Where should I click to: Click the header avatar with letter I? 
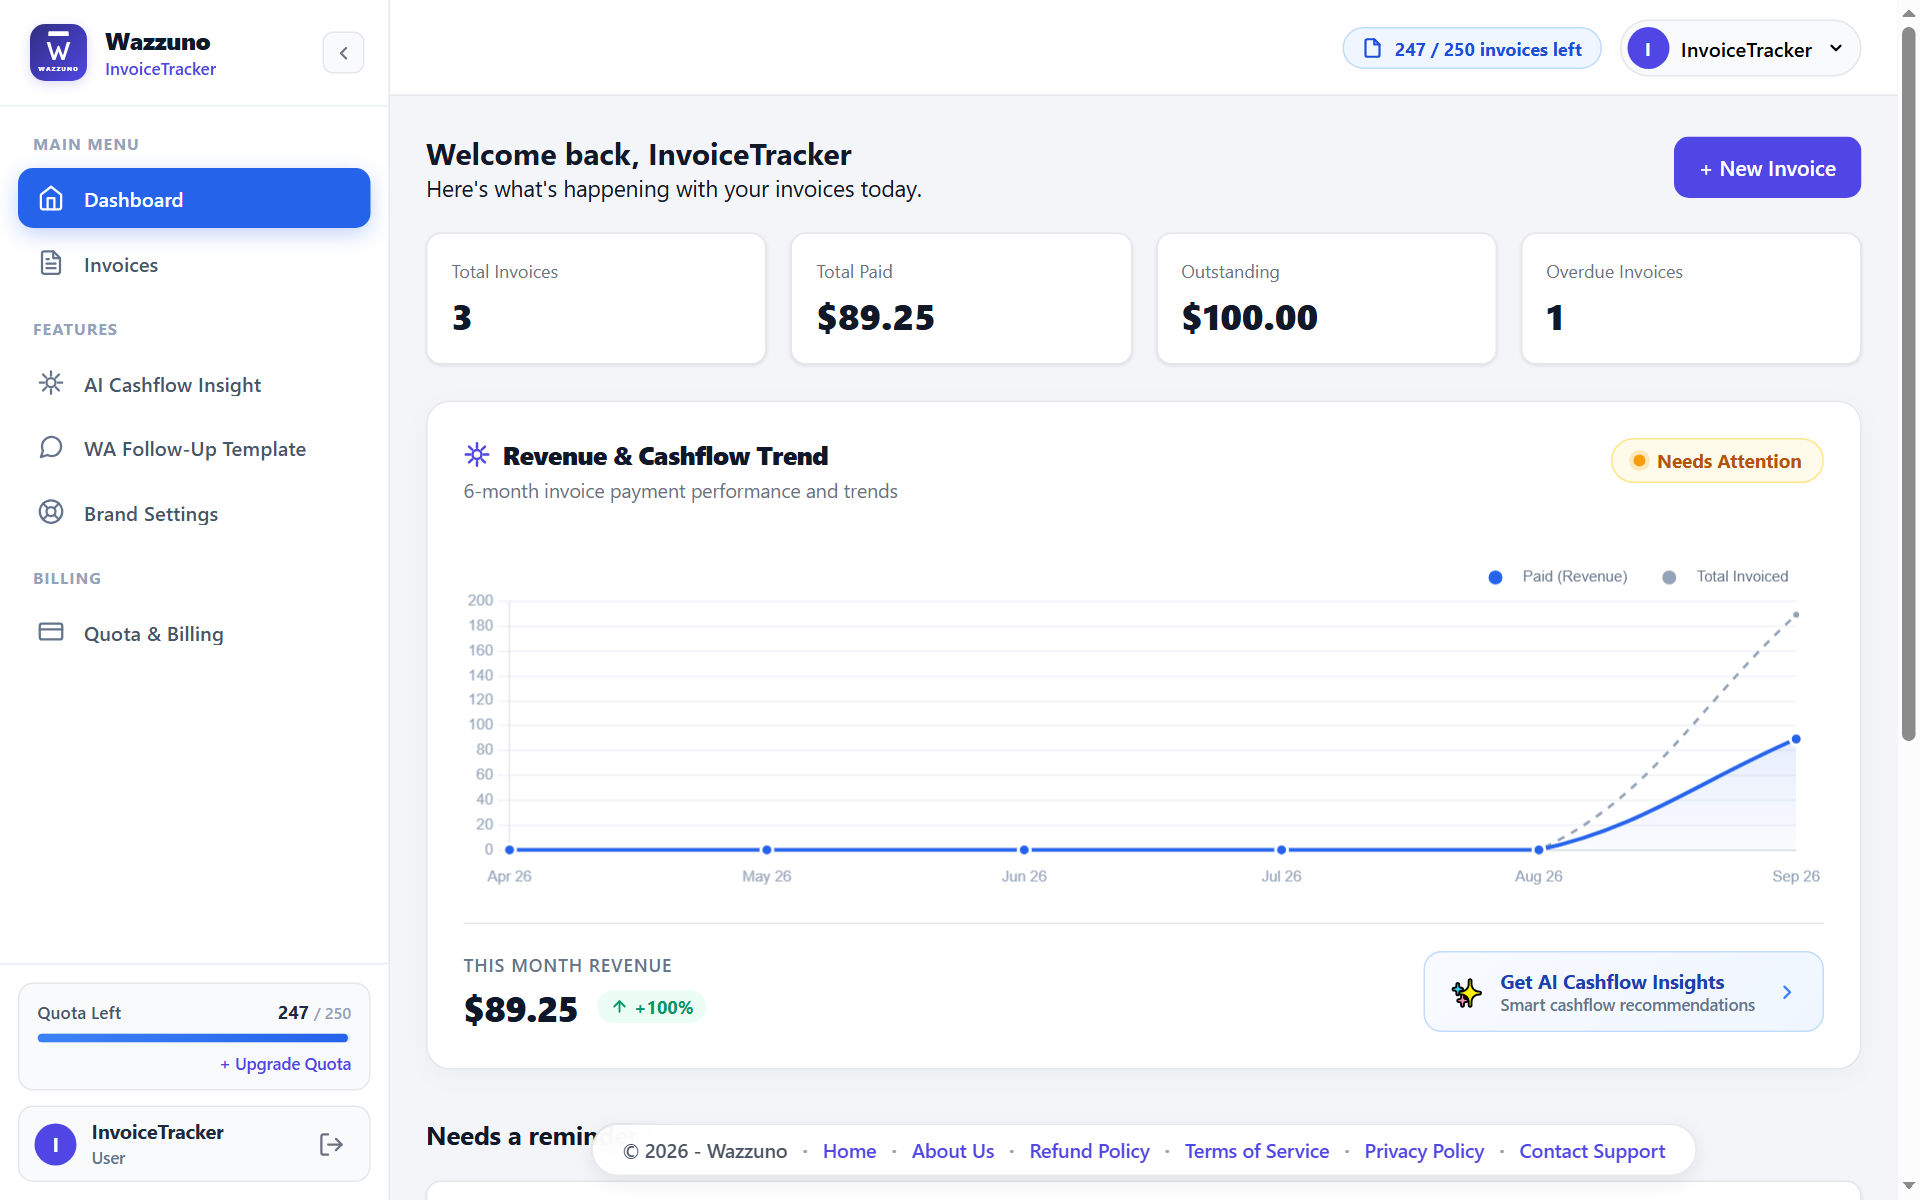[x=1648, y=49]
